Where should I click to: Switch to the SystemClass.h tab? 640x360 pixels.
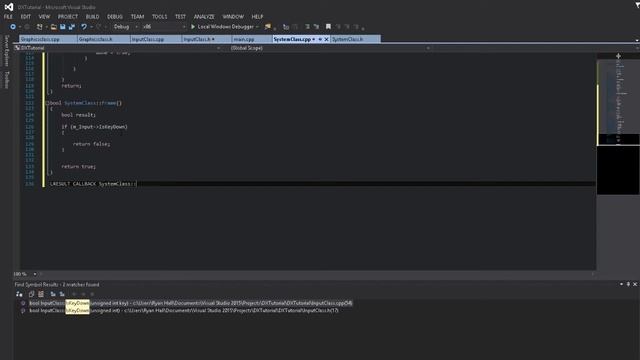[356, 39]
